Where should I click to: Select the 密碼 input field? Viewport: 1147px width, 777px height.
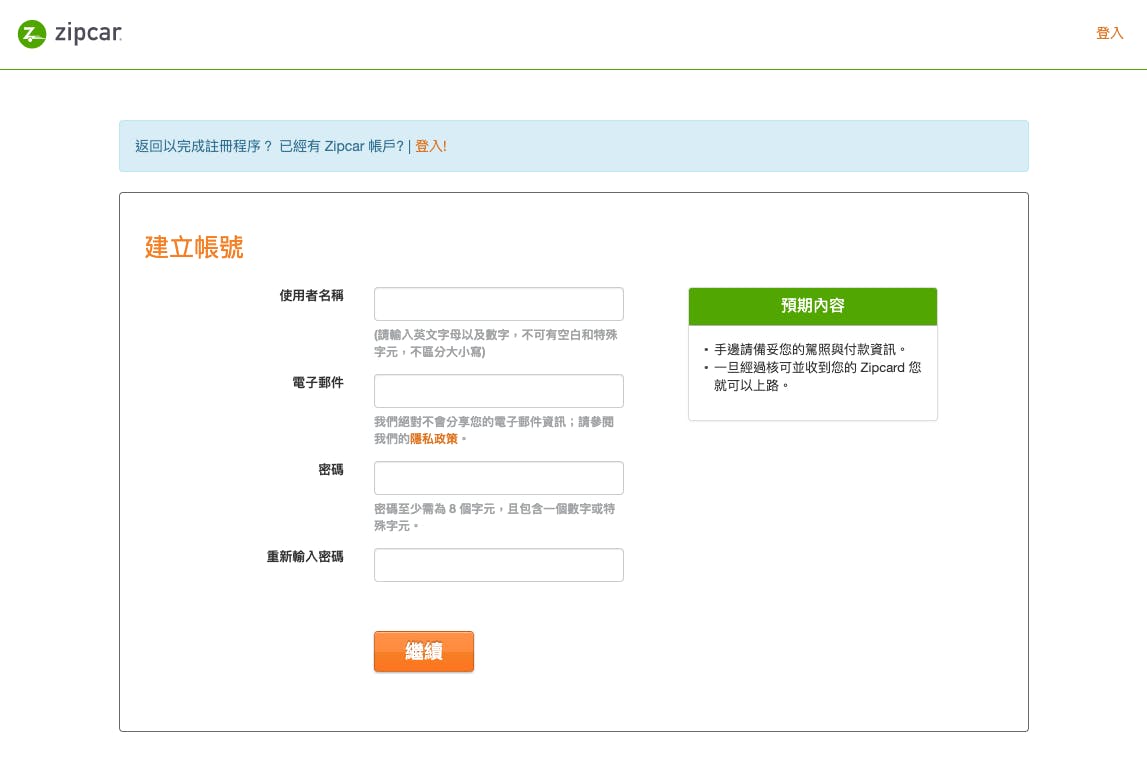tap(498, 478)
